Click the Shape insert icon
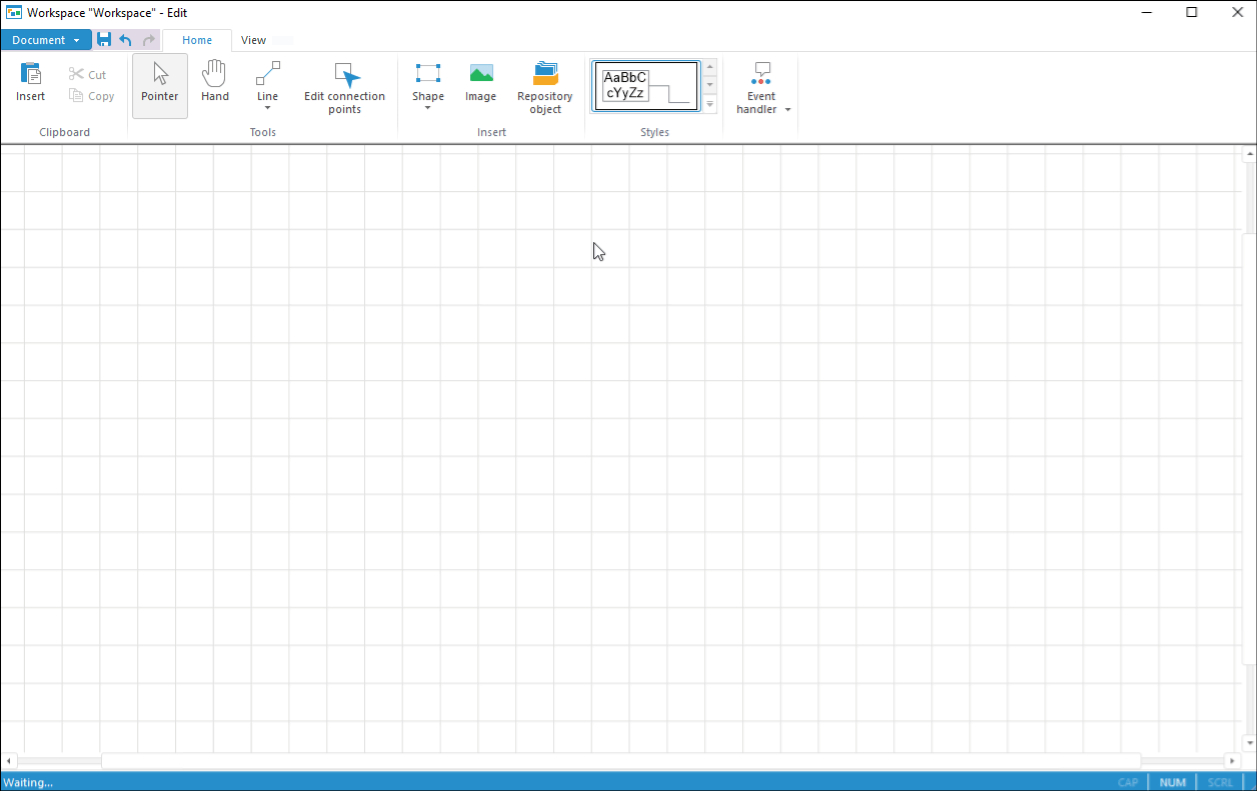1257x791 pixels. click(428, 74)
